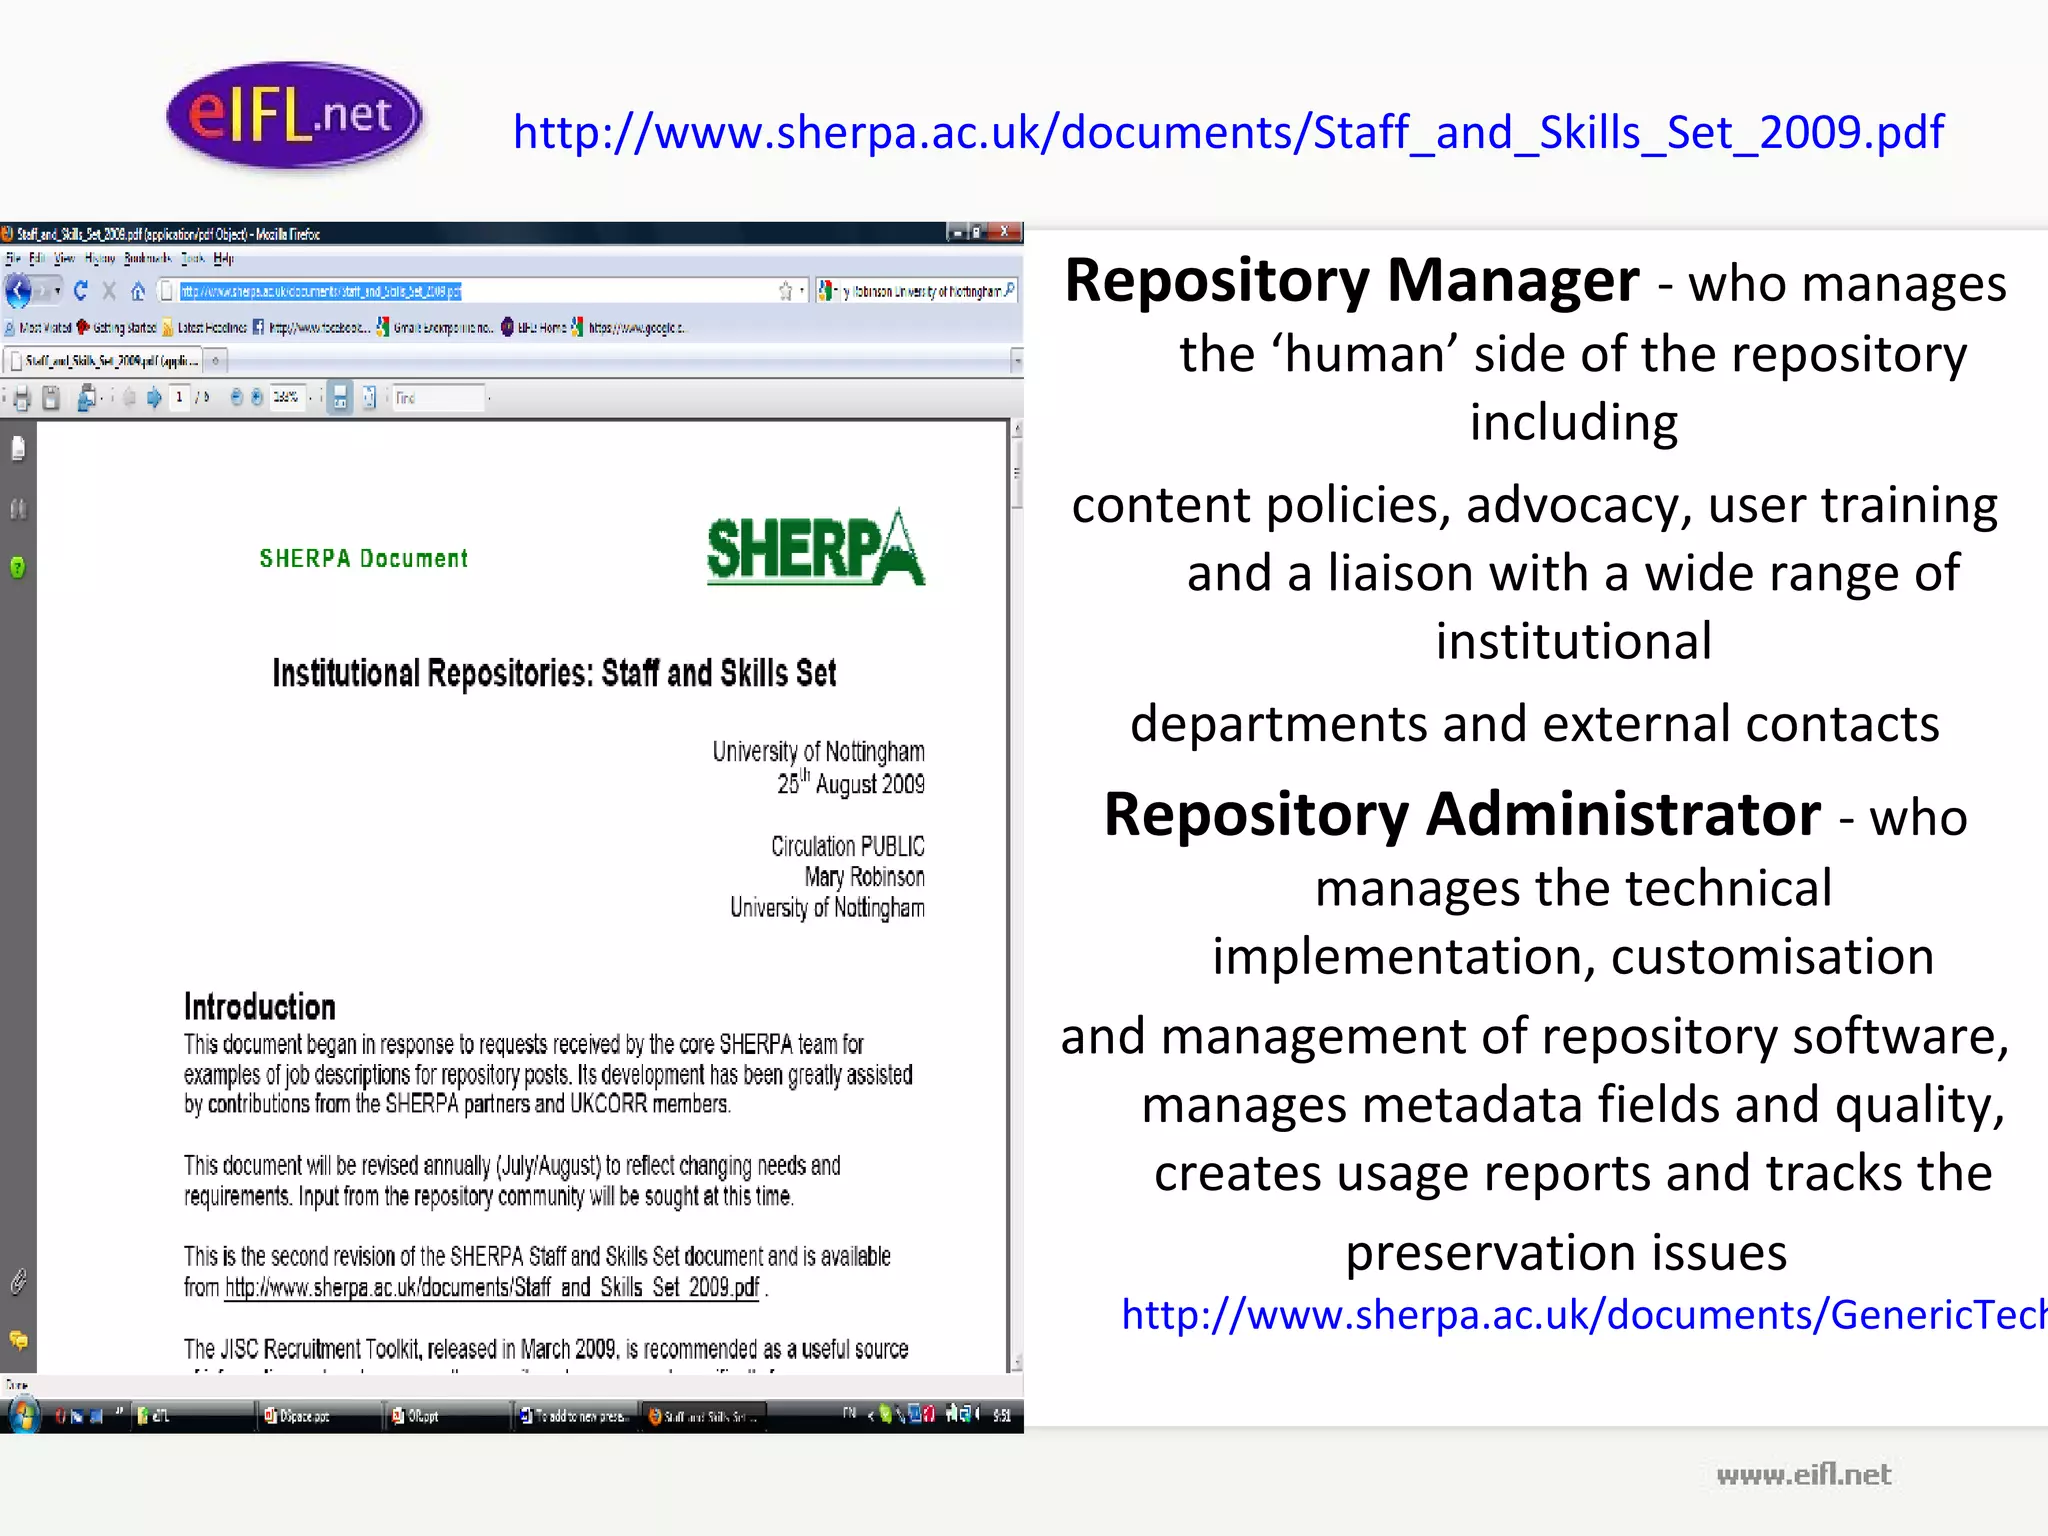The width and height of the screenshot is (2048, 1536).
Task: Open Firefox File menu
Action: 12,258
